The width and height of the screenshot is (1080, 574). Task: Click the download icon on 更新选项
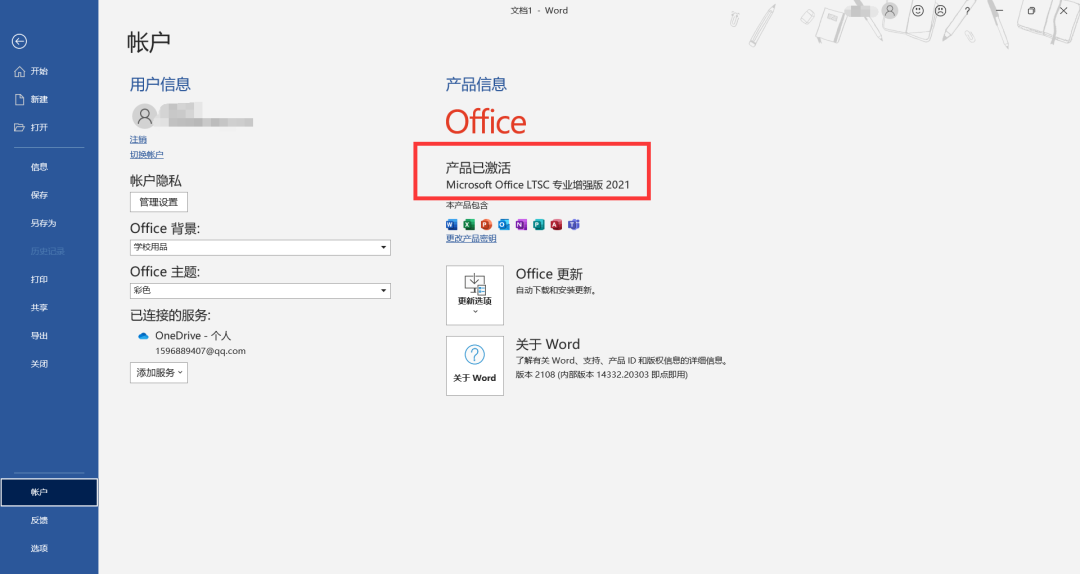pos(475,283)
